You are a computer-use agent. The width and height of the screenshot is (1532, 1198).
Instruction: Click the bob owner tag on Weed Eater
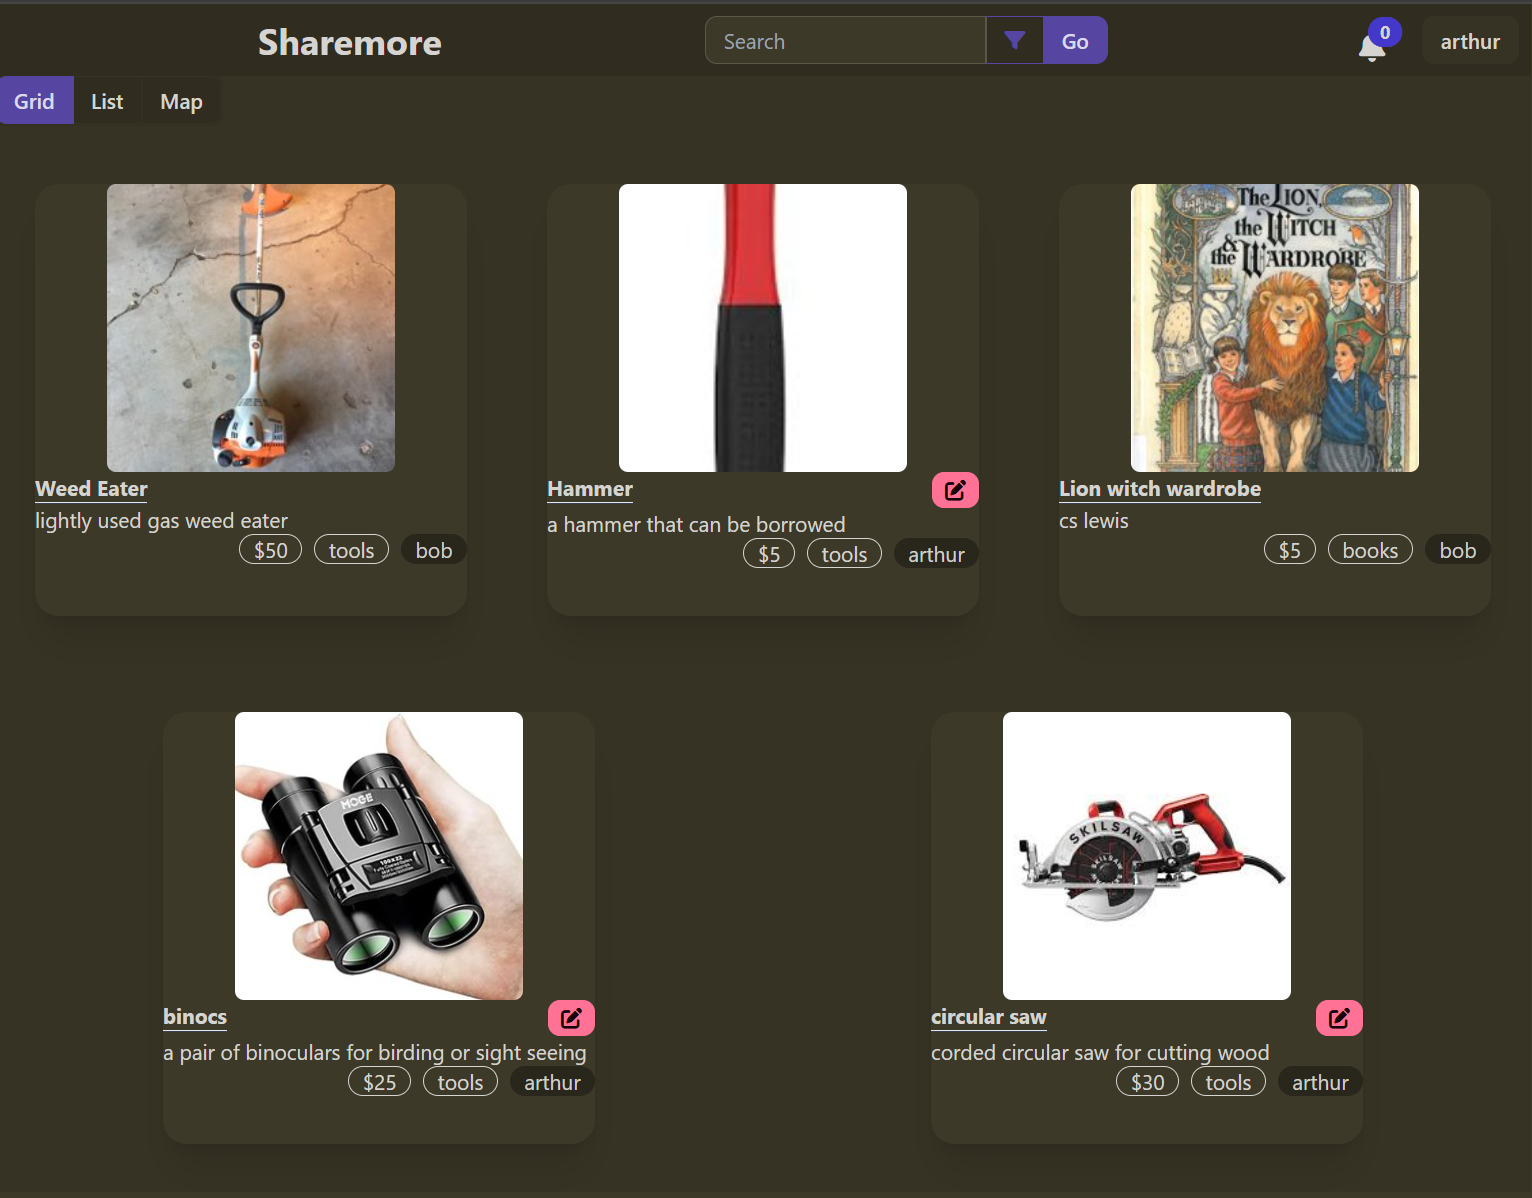pos(434,550)
